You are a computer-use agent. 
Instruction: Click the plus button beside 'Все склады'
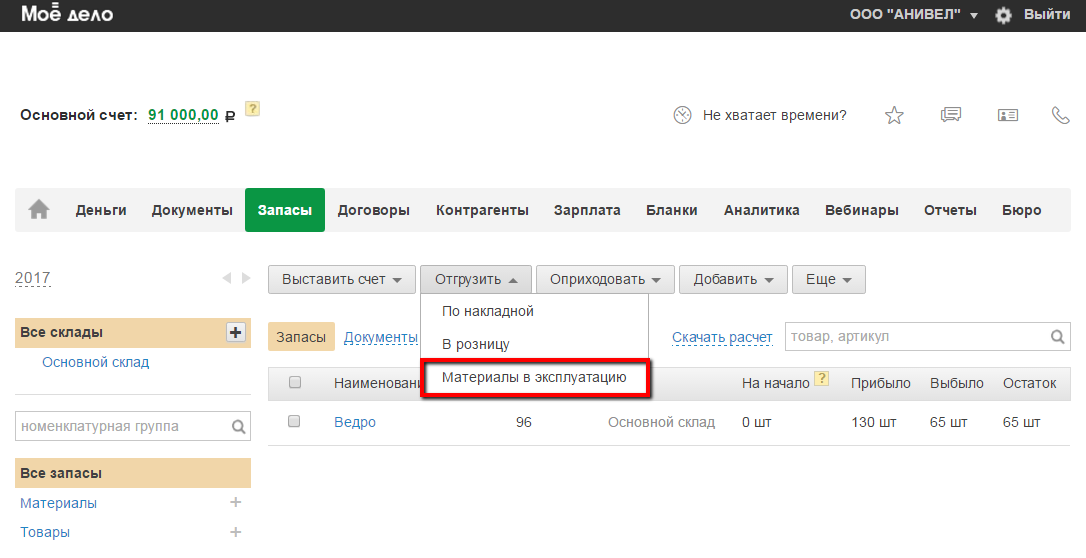[x=236, y=332]
